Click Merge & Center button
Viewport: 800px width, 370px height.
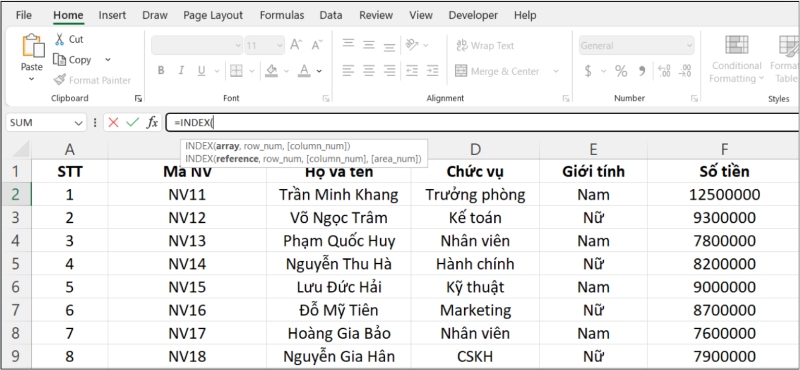pyautogui.click(x=497, y=71)
